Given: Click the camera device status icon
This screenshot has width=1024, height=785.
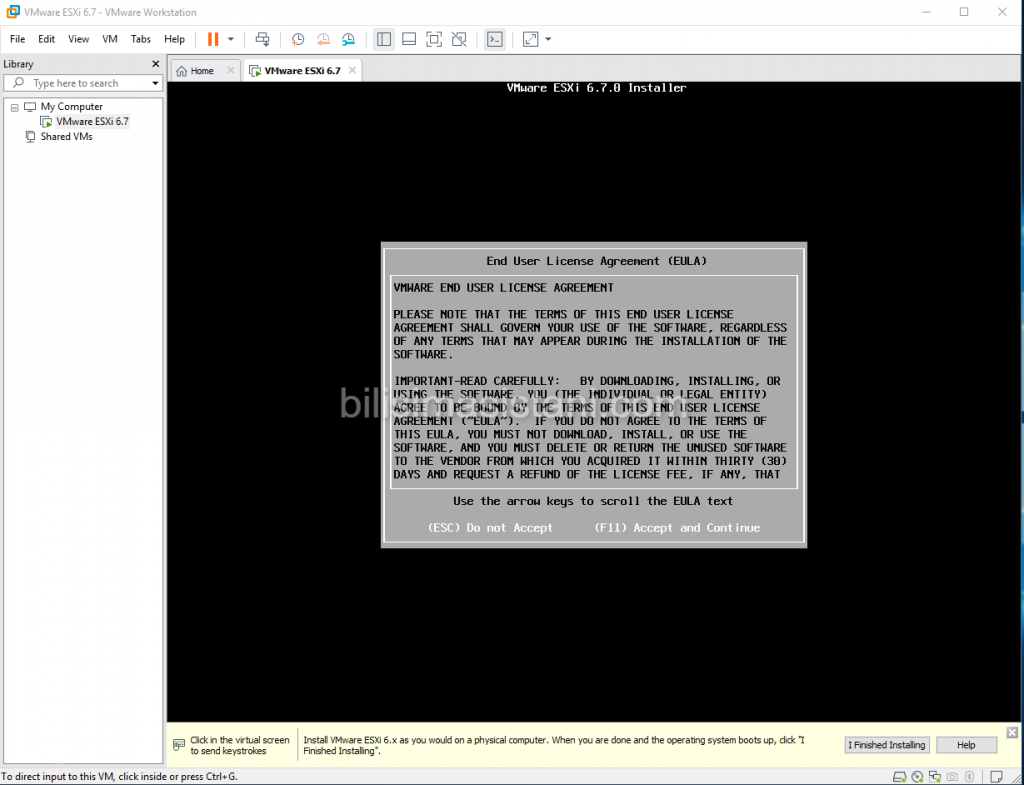Looking at the screenshot, I should [x=953, y=777].
